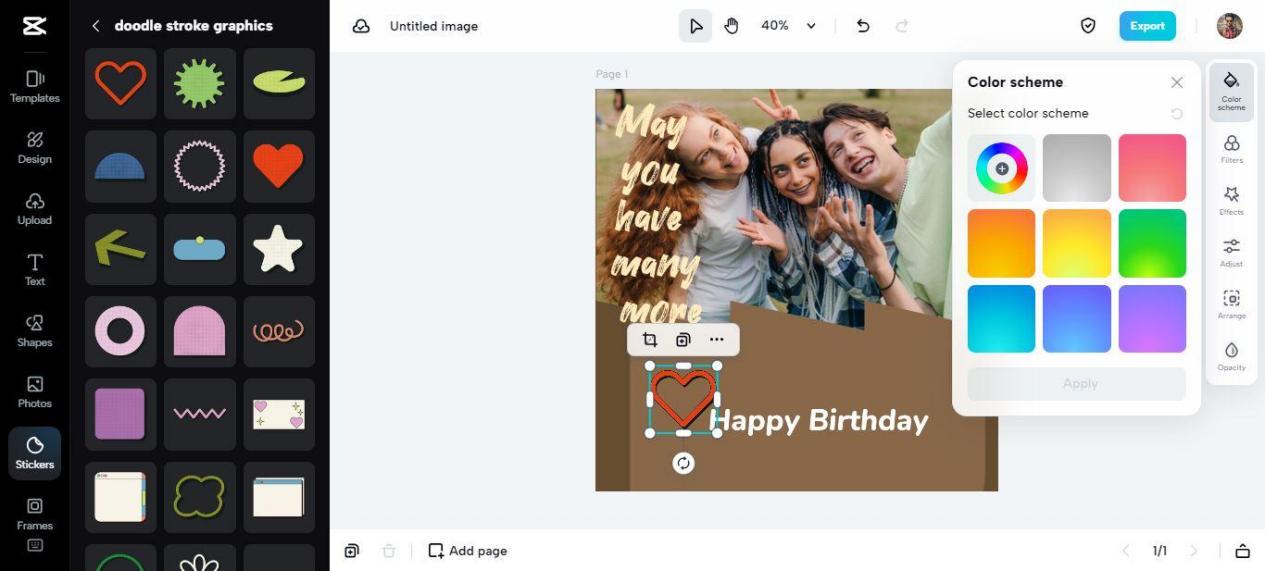1265x571 pixels.
Task: Open the Opacity tool
Action: tap(1231, 357)
